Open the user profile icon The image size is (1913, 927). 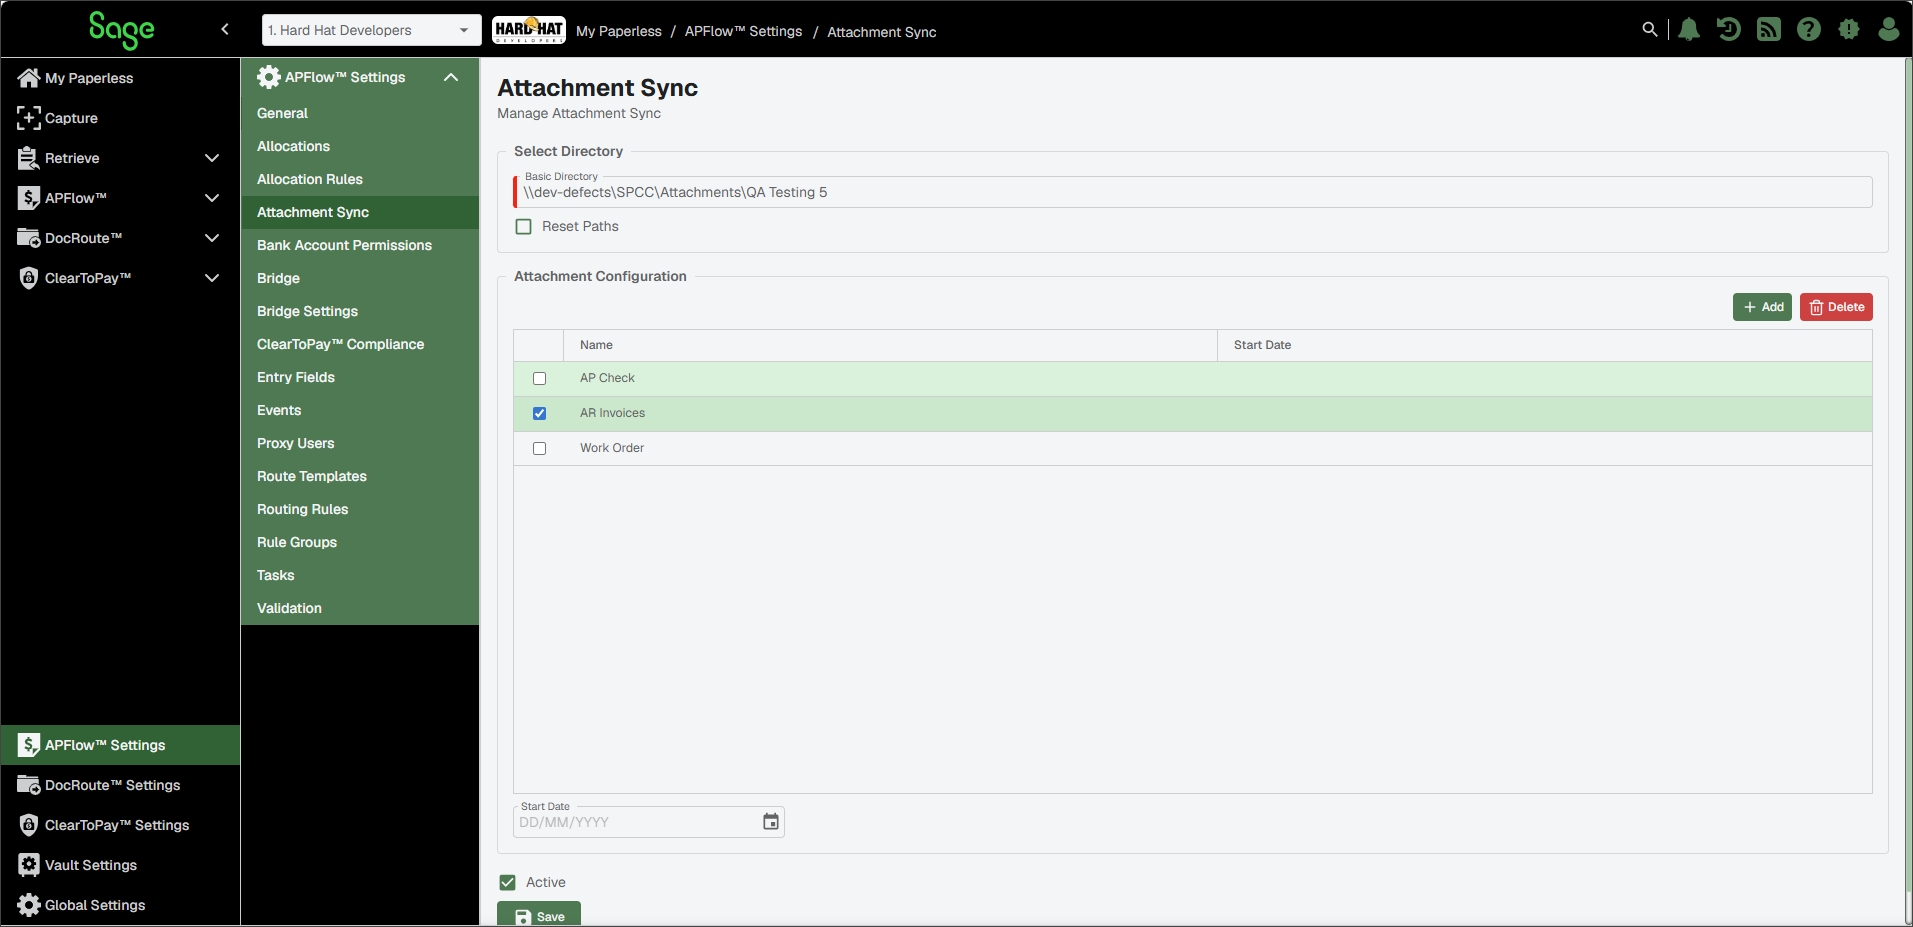tap(1889, 30)
